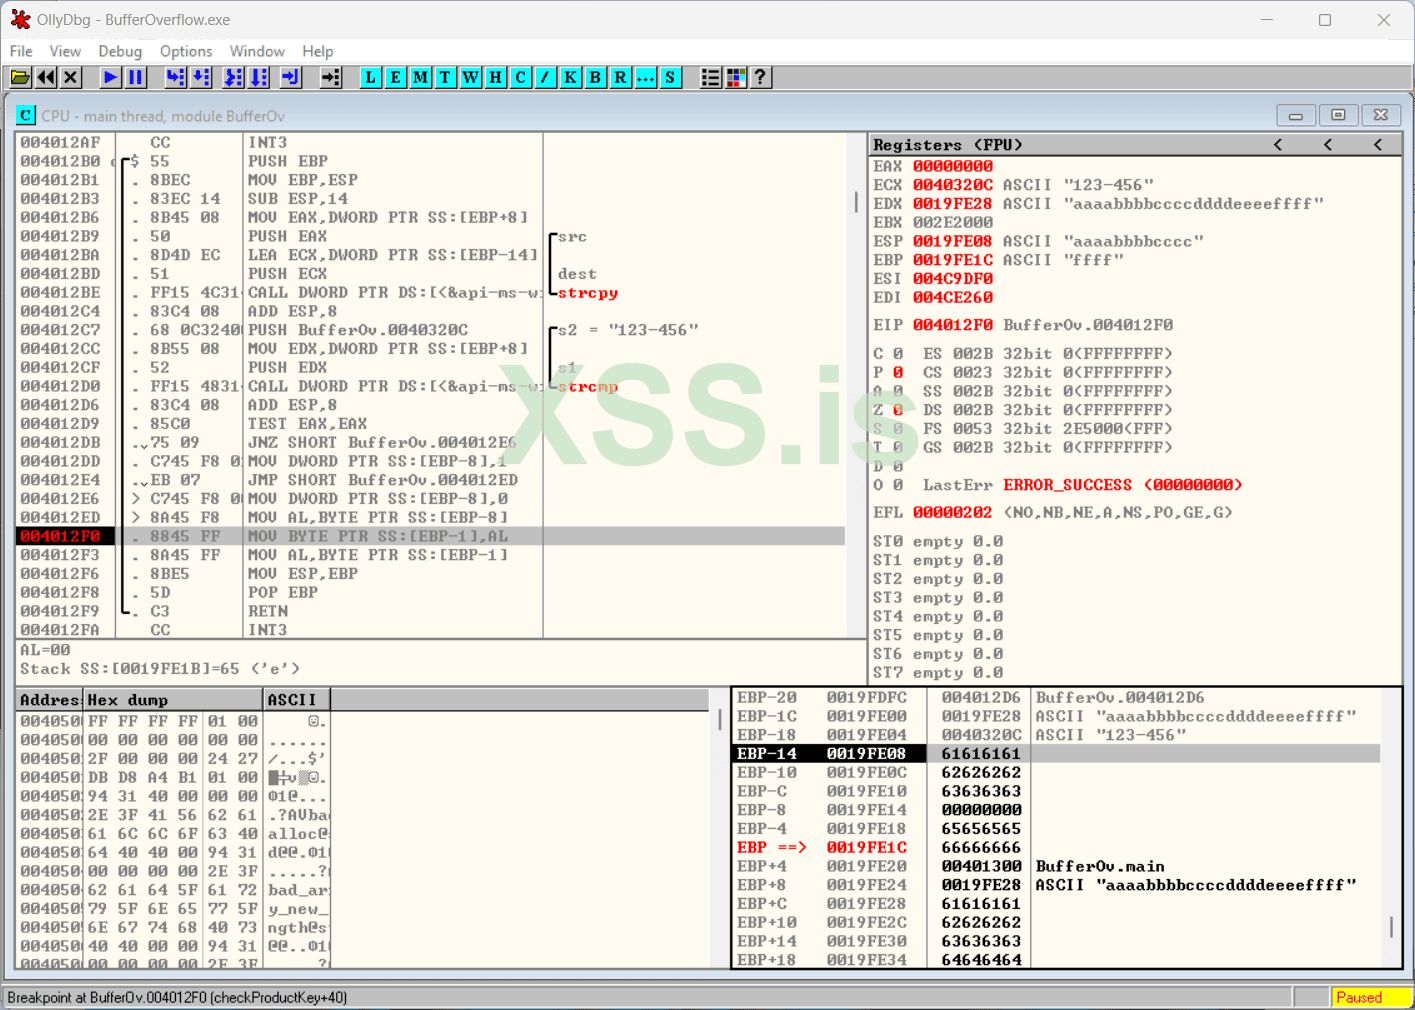Open the Help menu
This screenshot has width=1415, height=1010.
pos(318,51)
